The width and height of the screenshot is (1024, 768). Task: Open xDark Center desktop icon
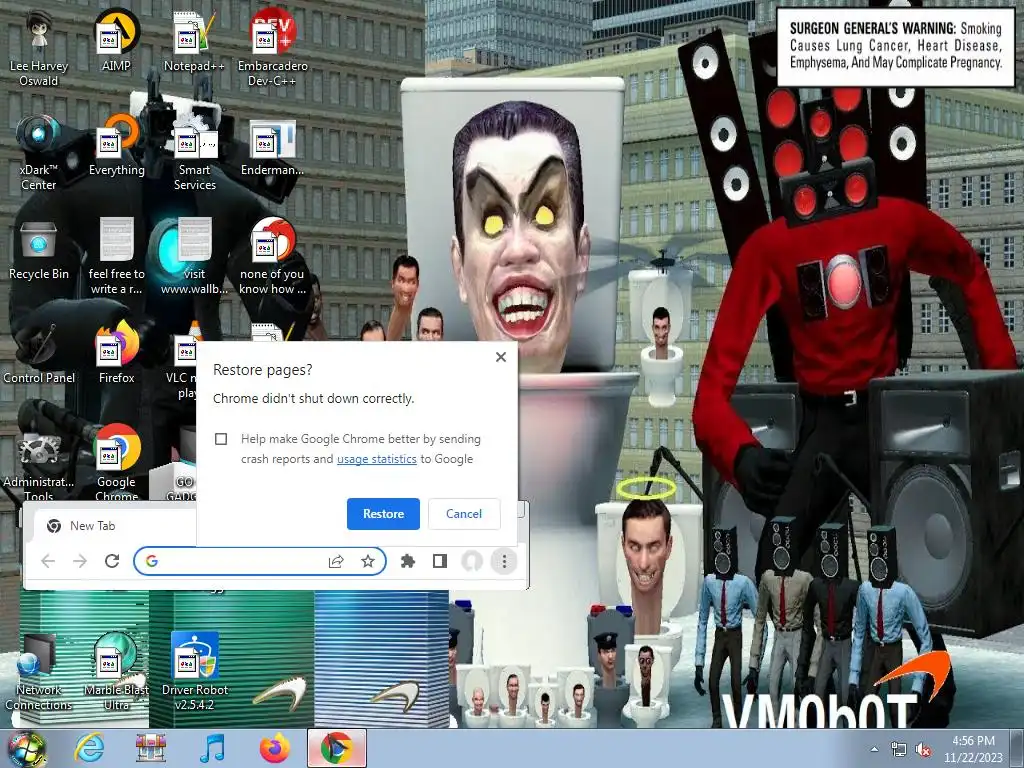[x=39, y=153]
